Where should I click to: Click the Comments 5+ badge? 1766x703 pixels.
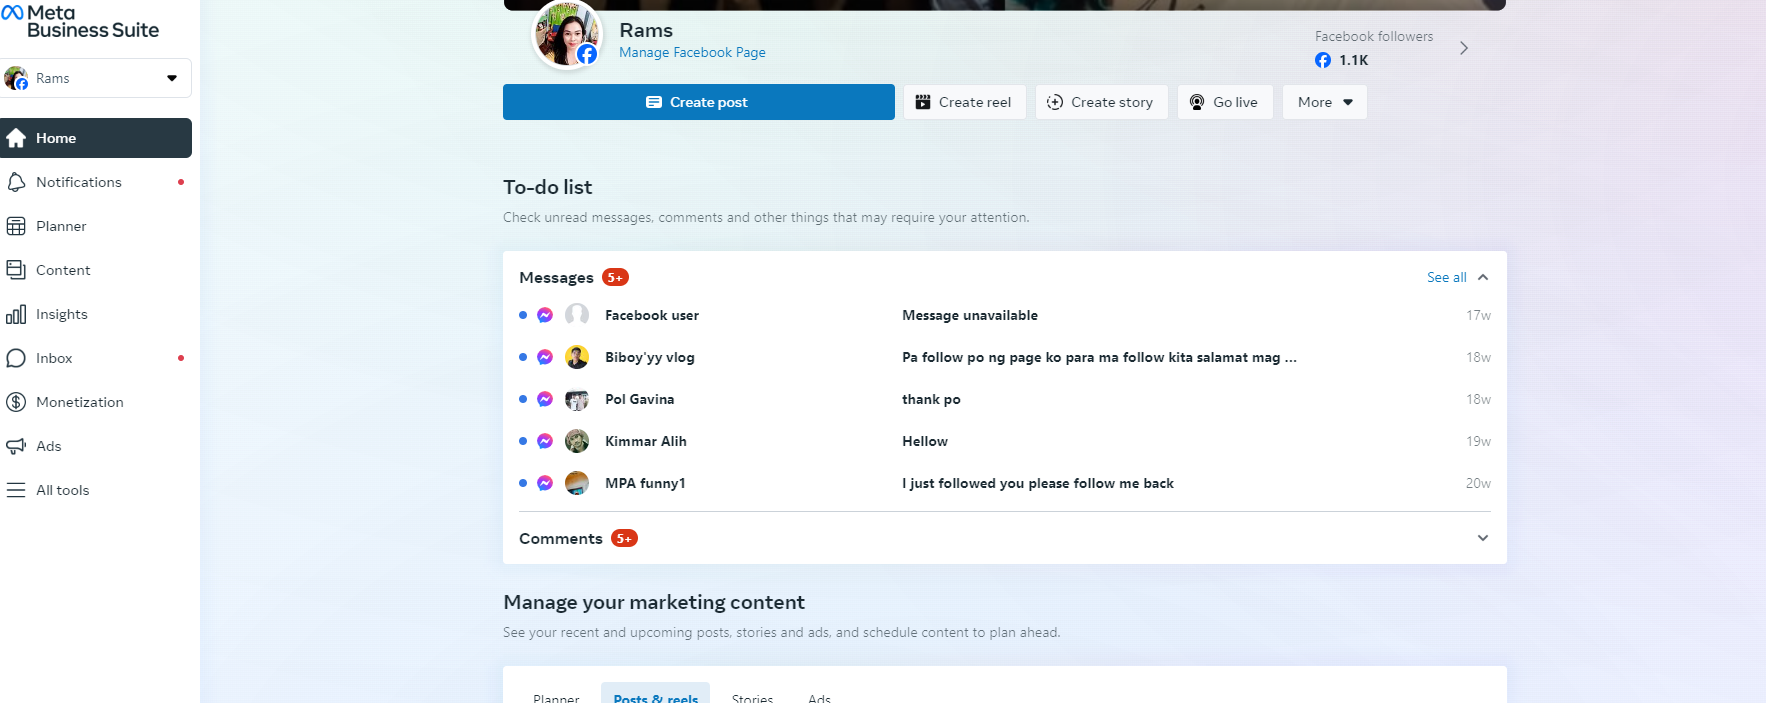point(624,538)
